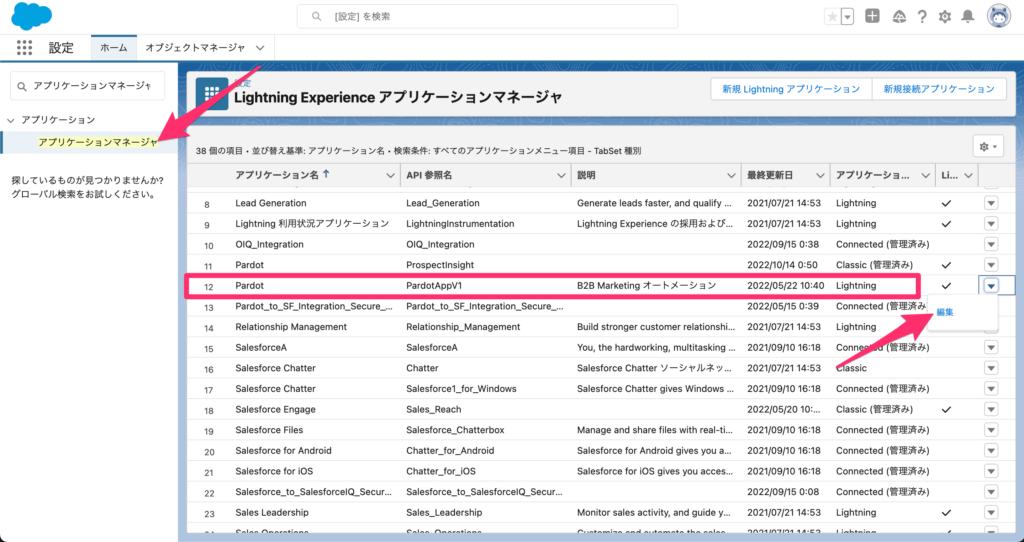The image size is (1024, 542).
Task: Open row actions for Chatter Classic row
Action: pyautogui.click(x=991, y=368)
